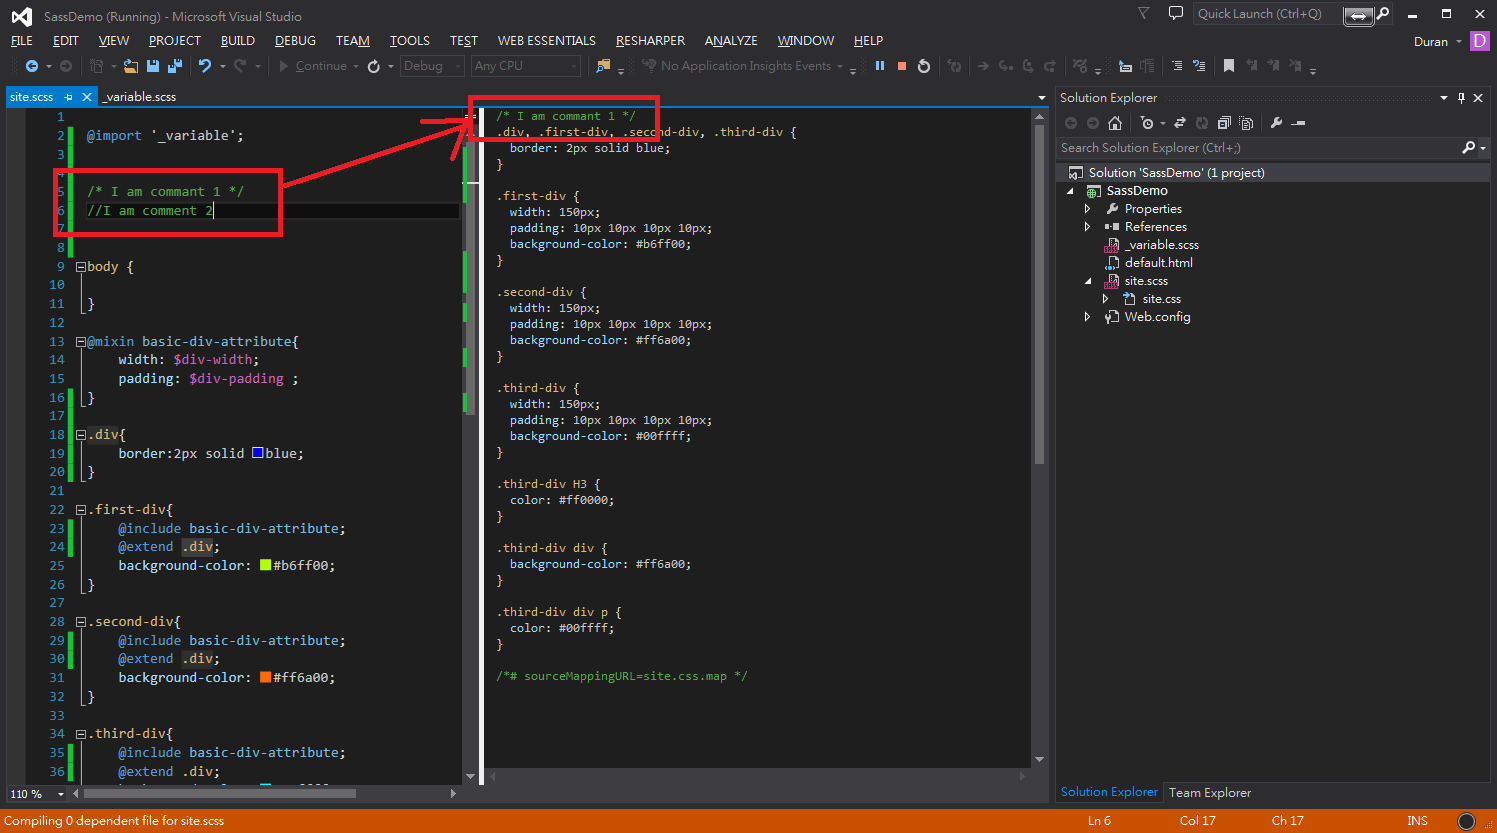
Task: Toggle pin on the site.scss tab
Action: (x=68, y=97)
